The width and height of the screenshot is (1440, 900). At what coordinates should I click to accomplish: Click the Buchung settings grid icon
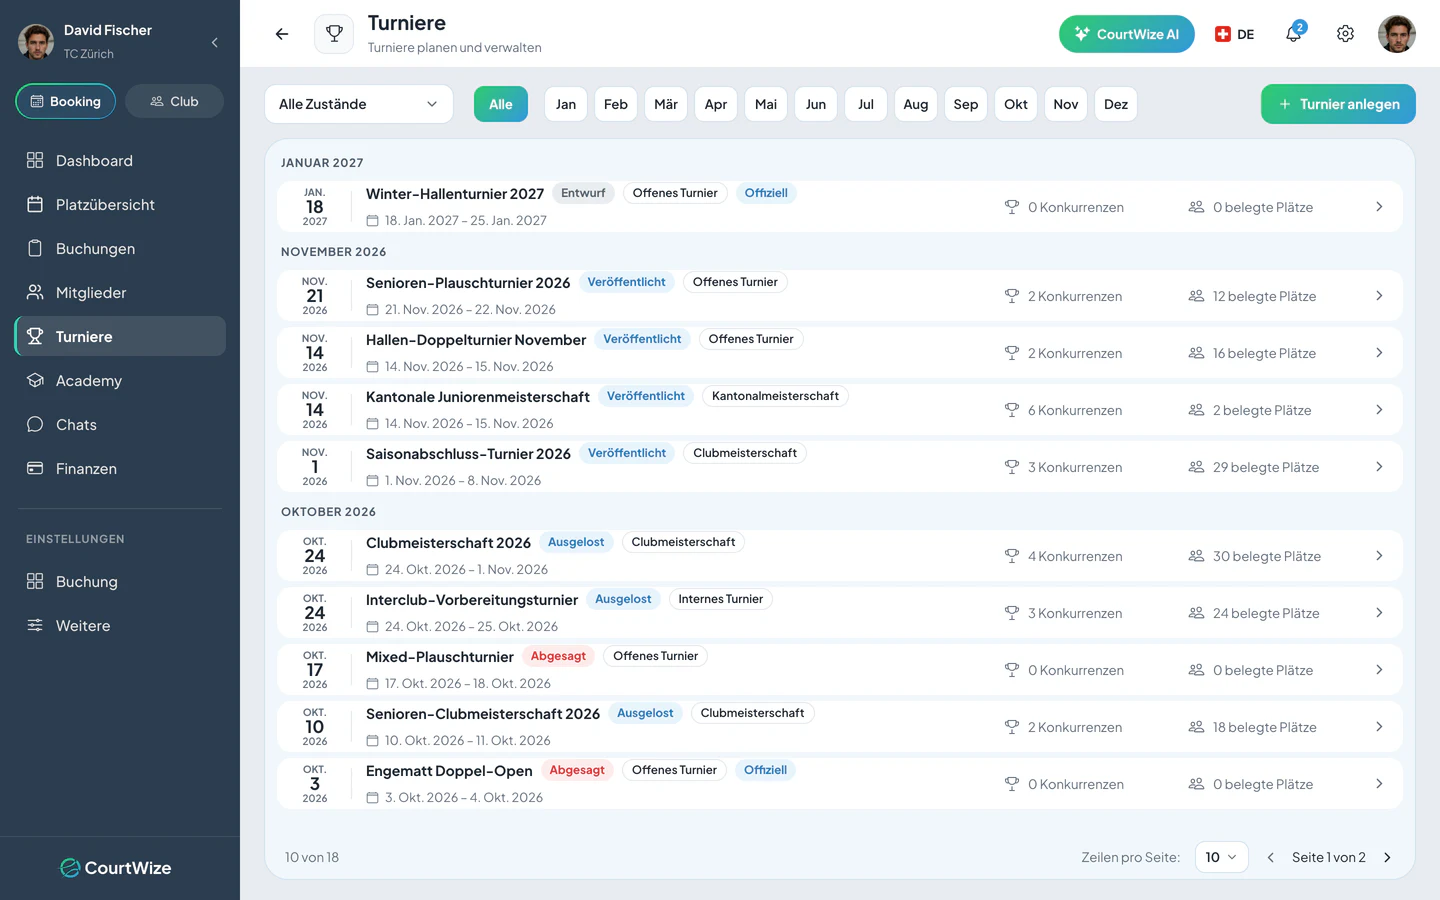[x=35, y=581]
